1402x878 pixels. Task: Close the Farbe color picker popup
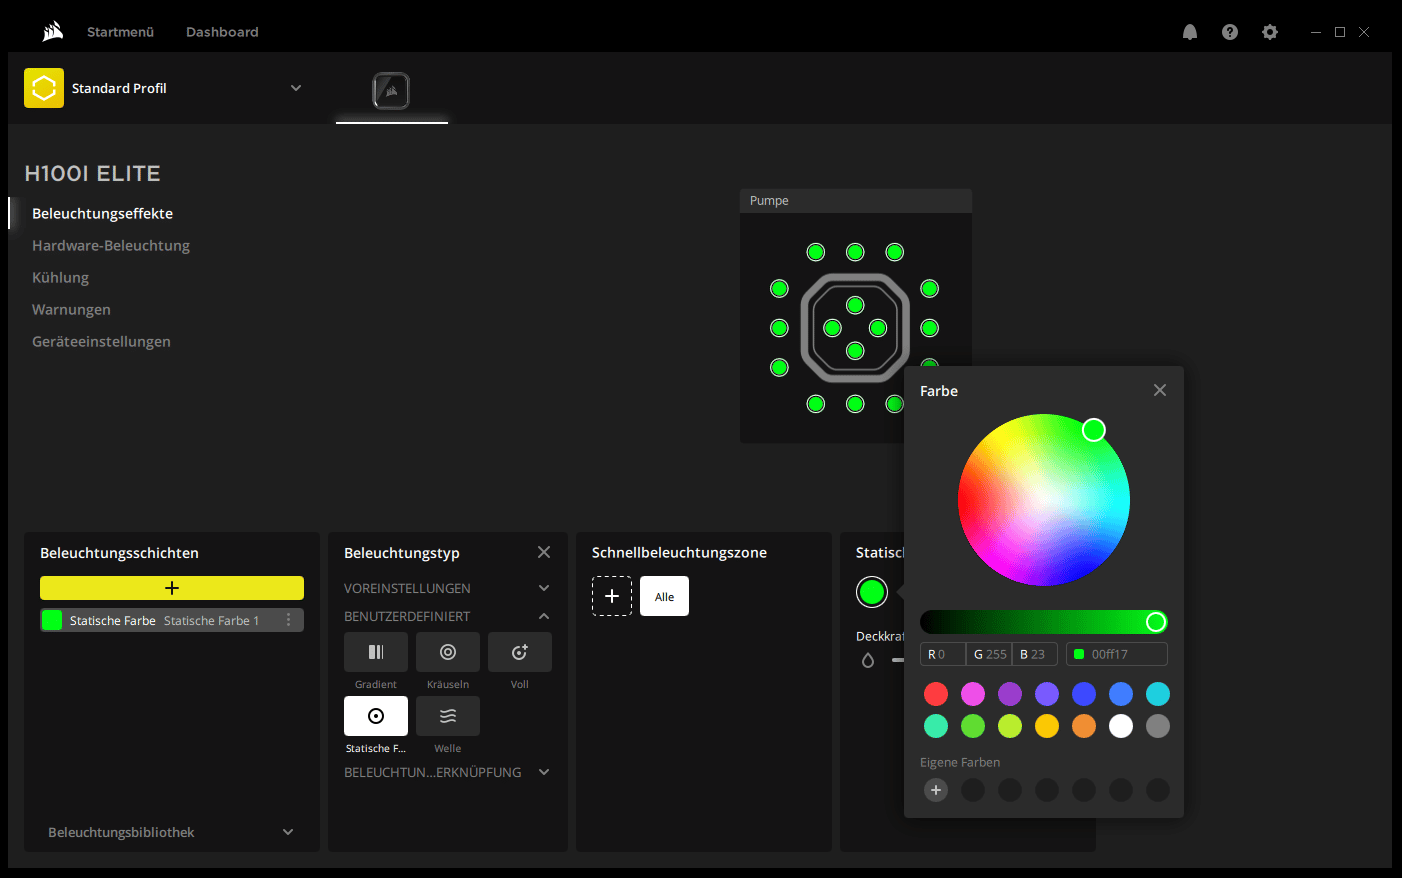(1160, 390)
